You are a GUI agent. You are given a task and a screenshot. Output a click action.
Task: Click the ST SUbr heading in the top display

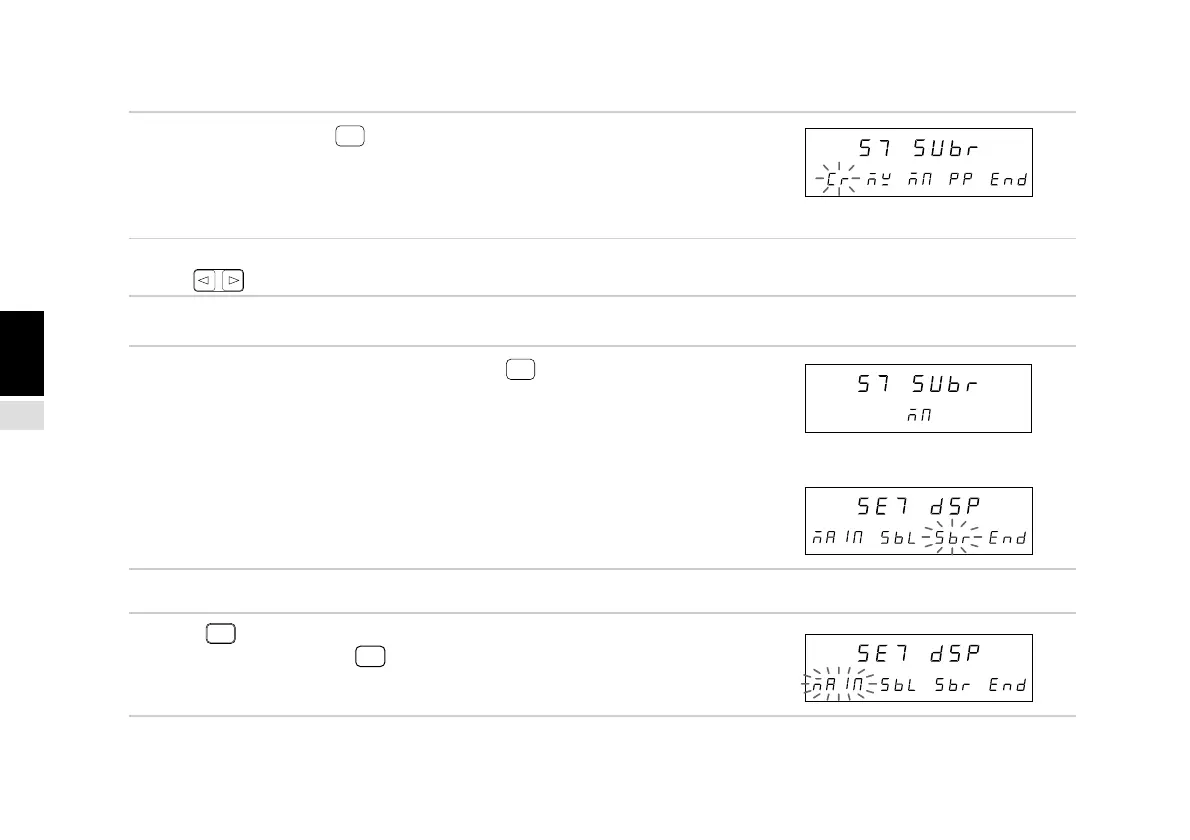[919, 150]
